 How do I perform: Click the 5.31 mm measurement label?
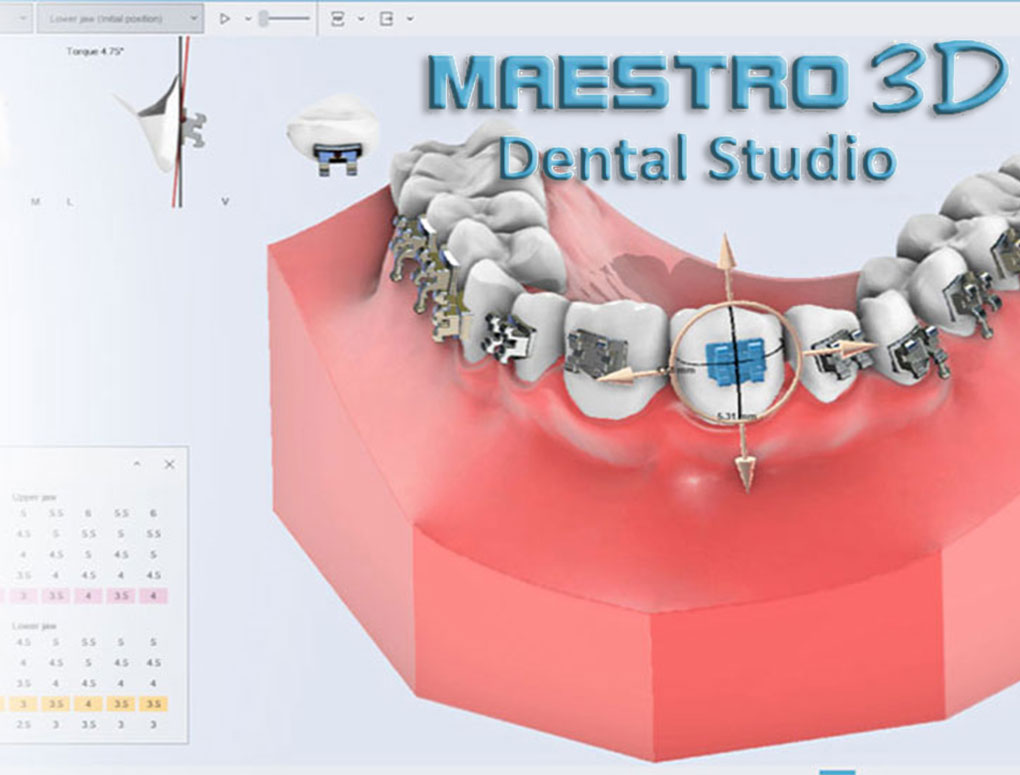point(736,416)
